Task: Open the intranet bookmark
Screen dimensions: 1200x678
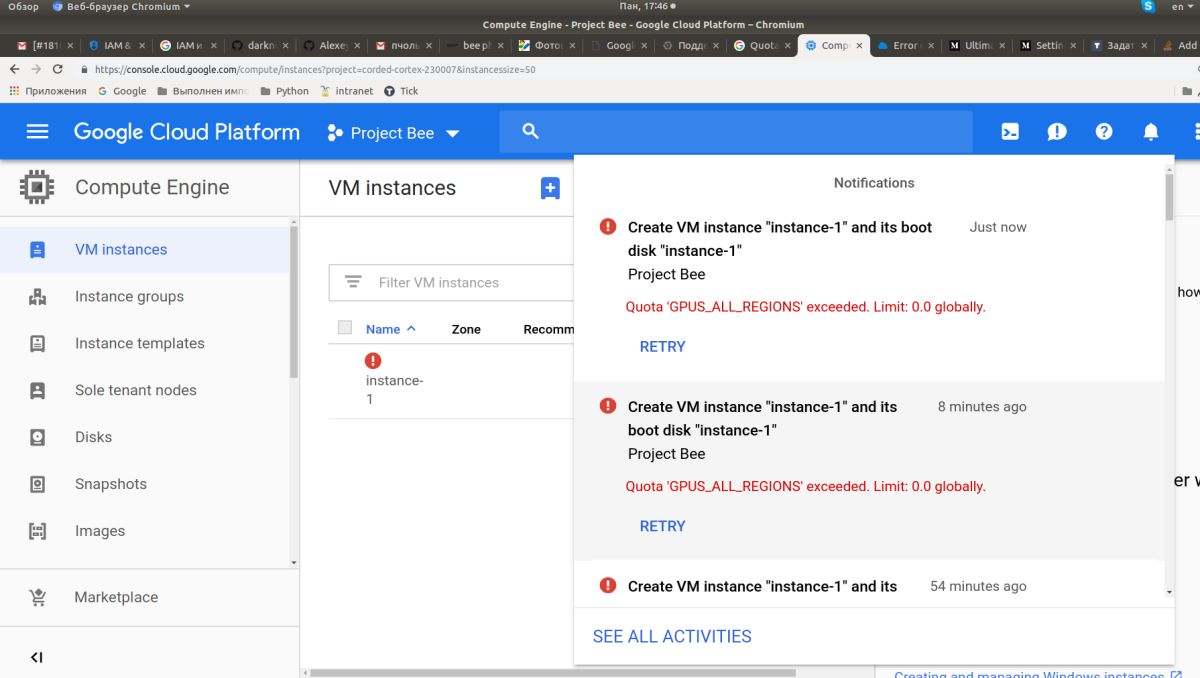Action: click(346, 91)
